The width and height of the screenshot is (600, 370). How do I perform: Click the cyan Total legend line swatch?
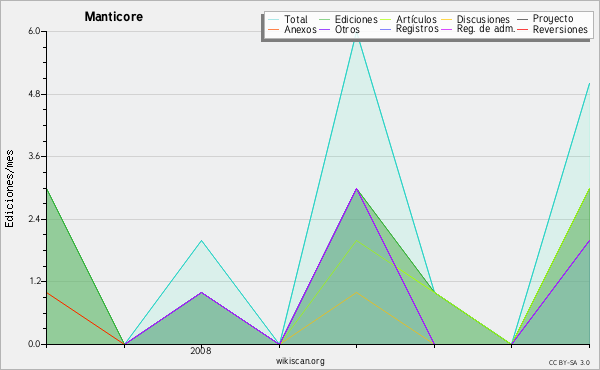point(274,19)
